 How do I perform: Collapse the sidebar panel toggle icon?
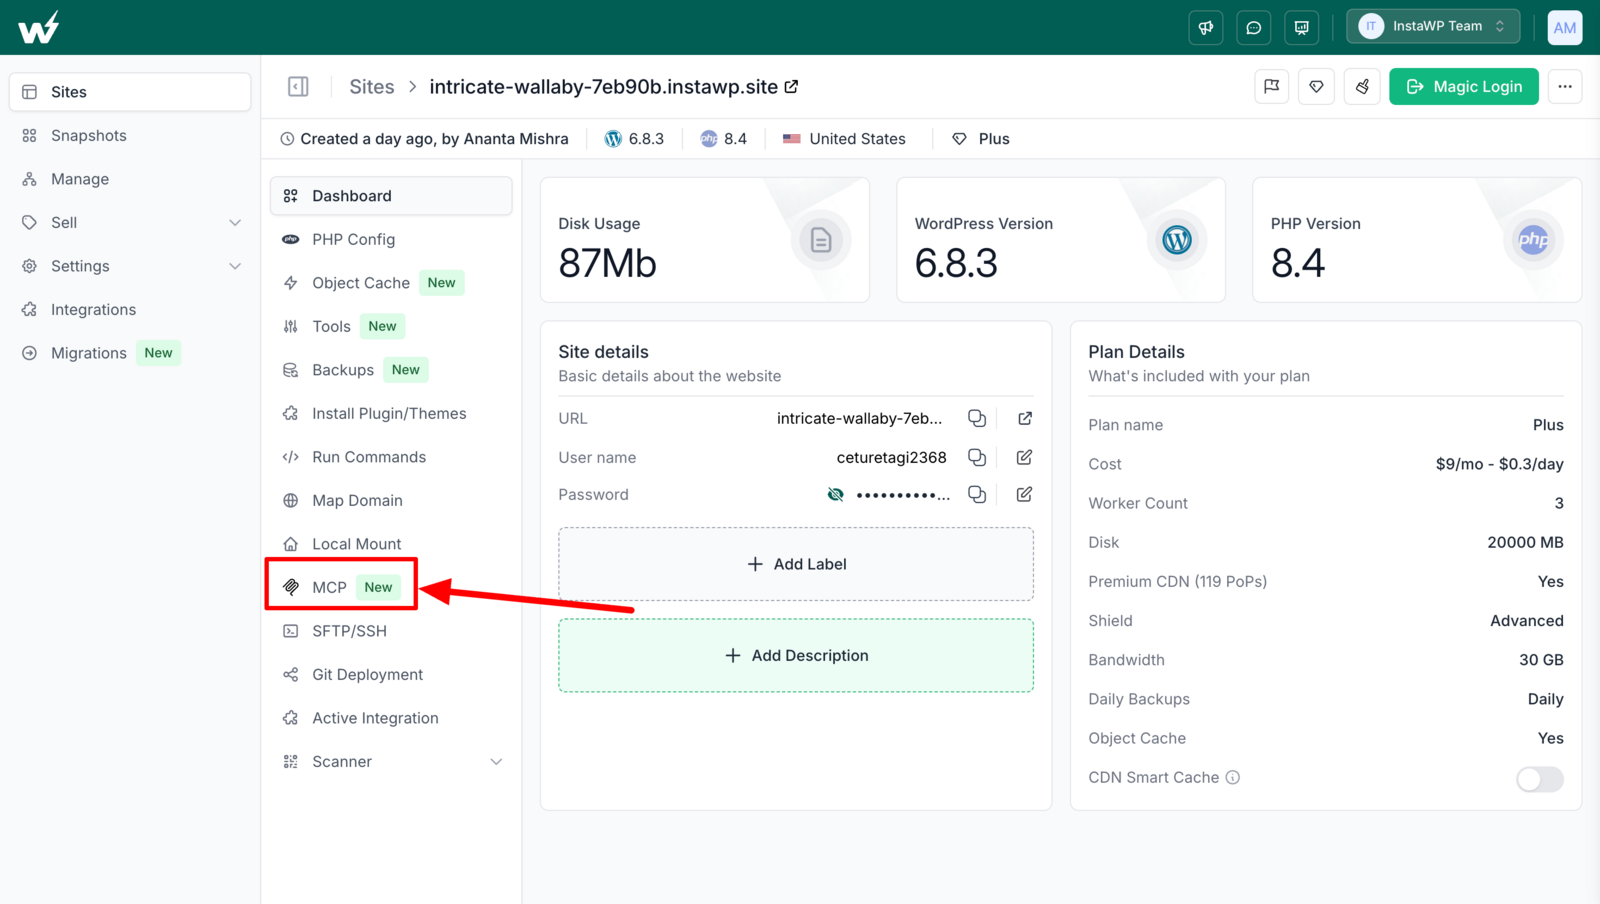pos(298,87)
